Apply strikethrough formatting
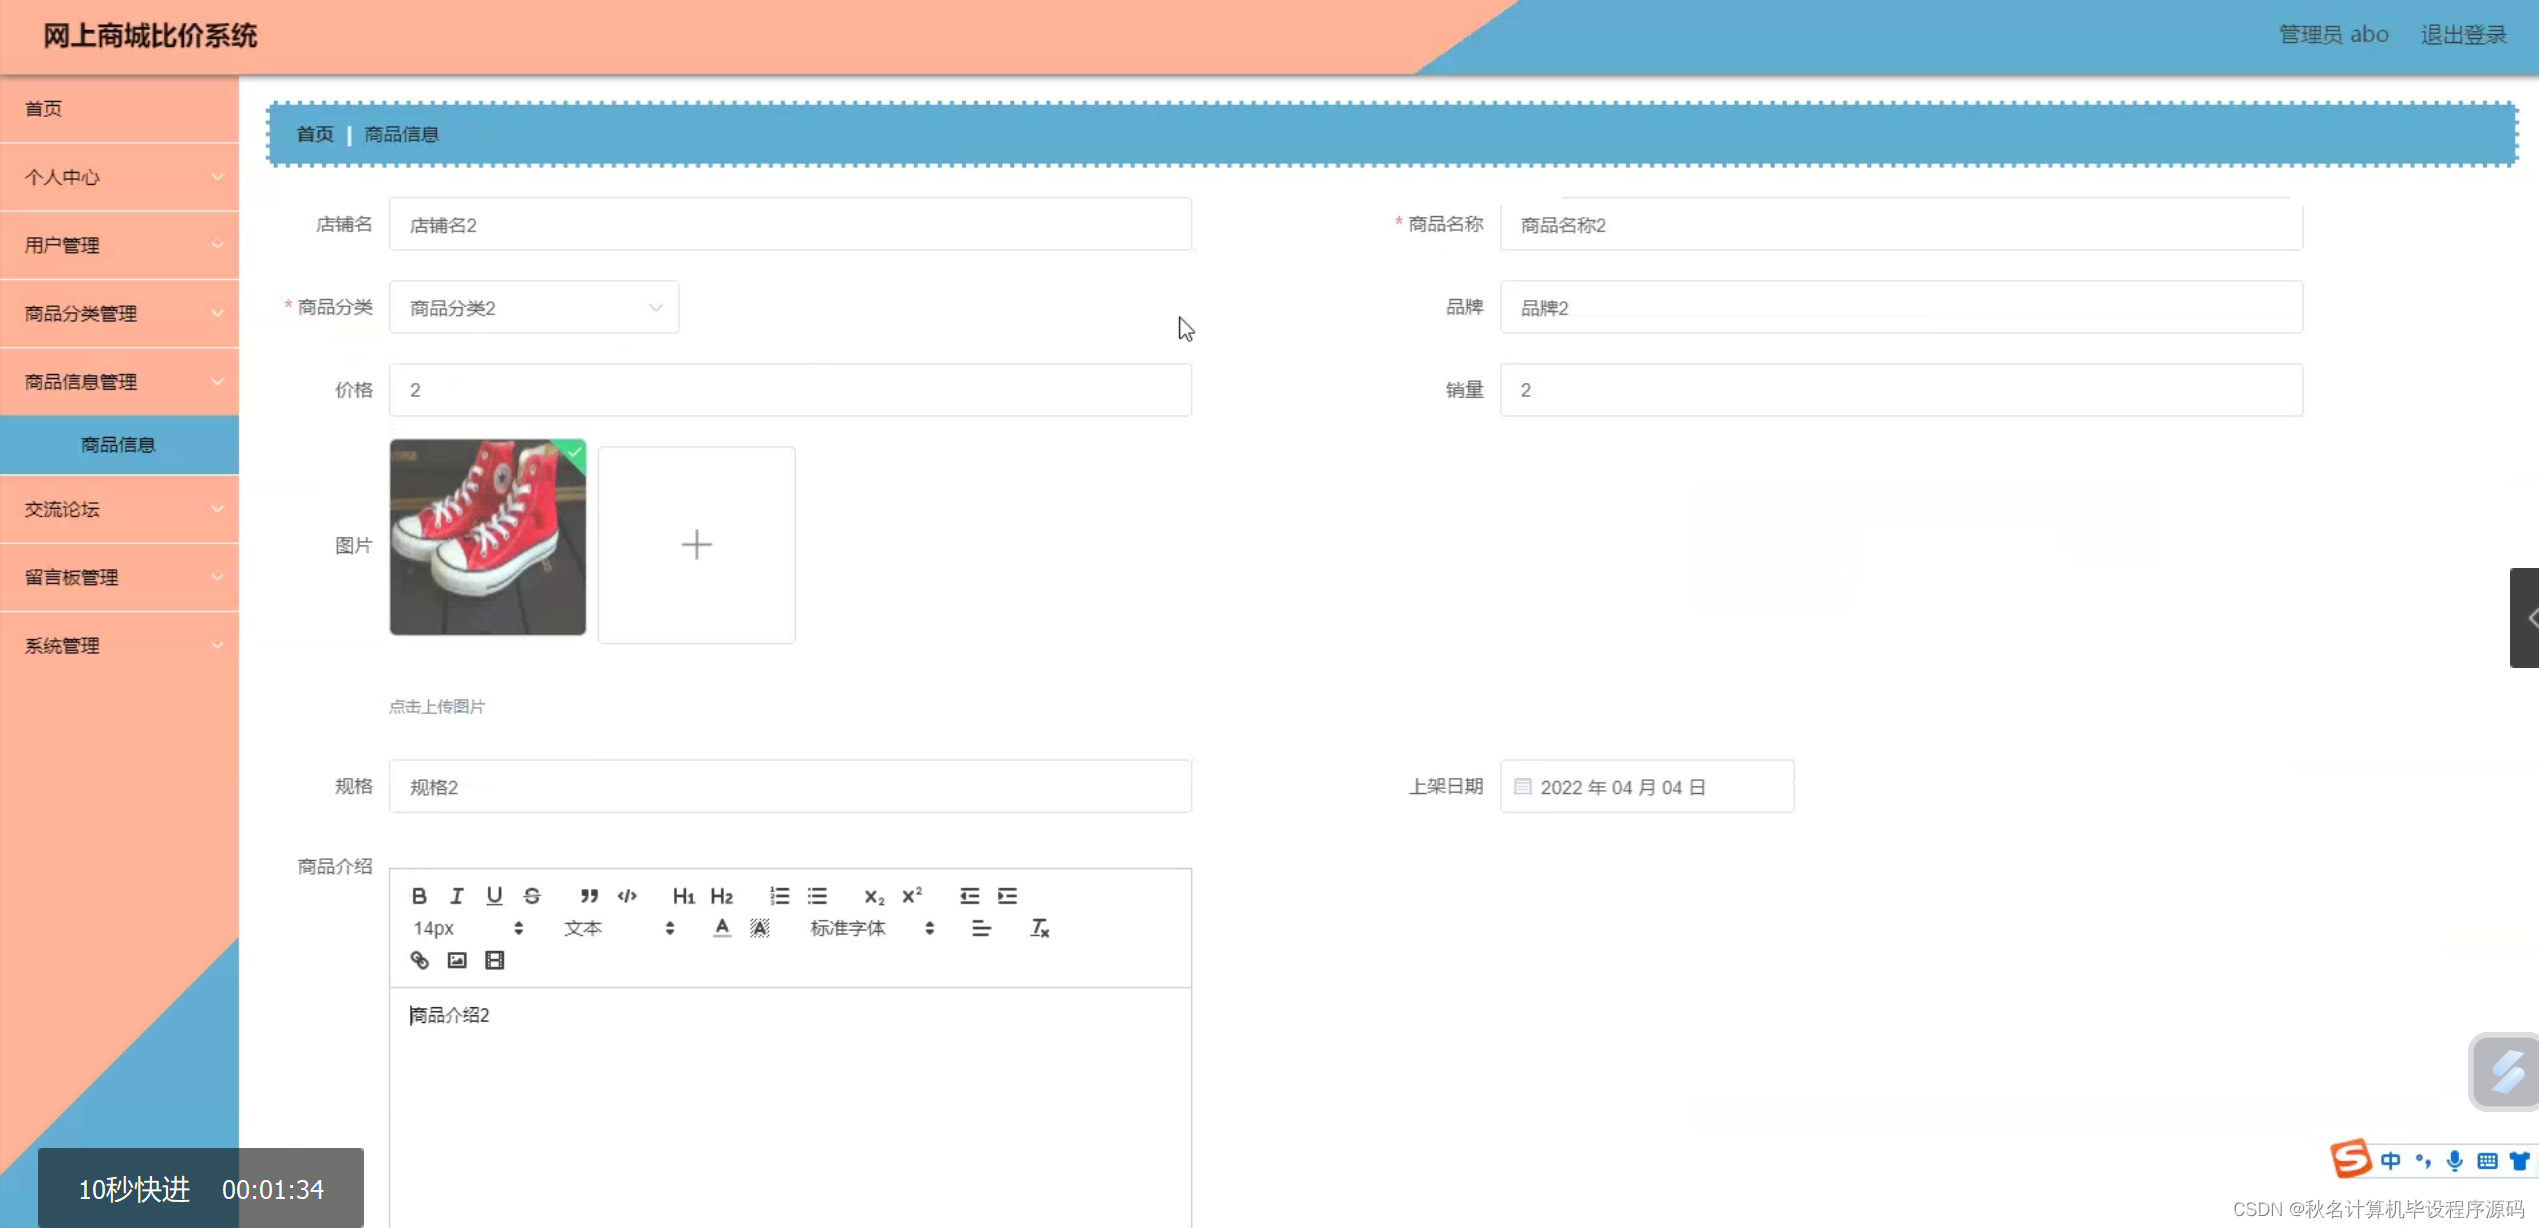 532,896
